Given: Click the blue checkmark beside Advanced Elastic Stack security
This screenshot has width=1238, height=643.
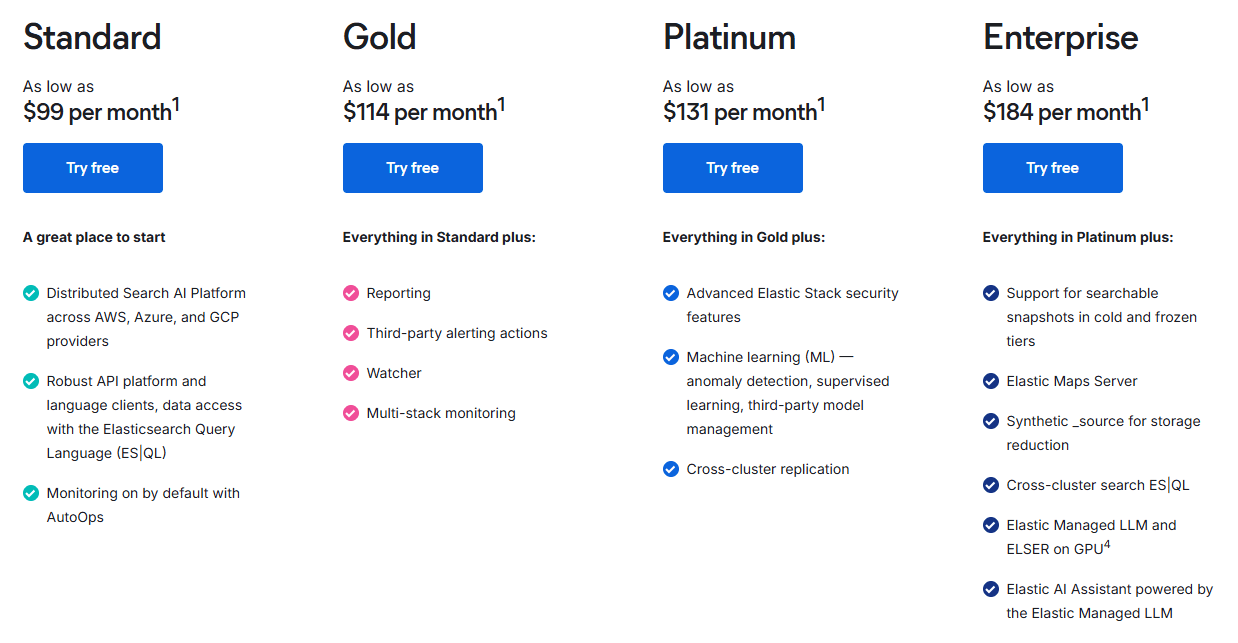Looking at the screenshot, I should click(671, 293).
